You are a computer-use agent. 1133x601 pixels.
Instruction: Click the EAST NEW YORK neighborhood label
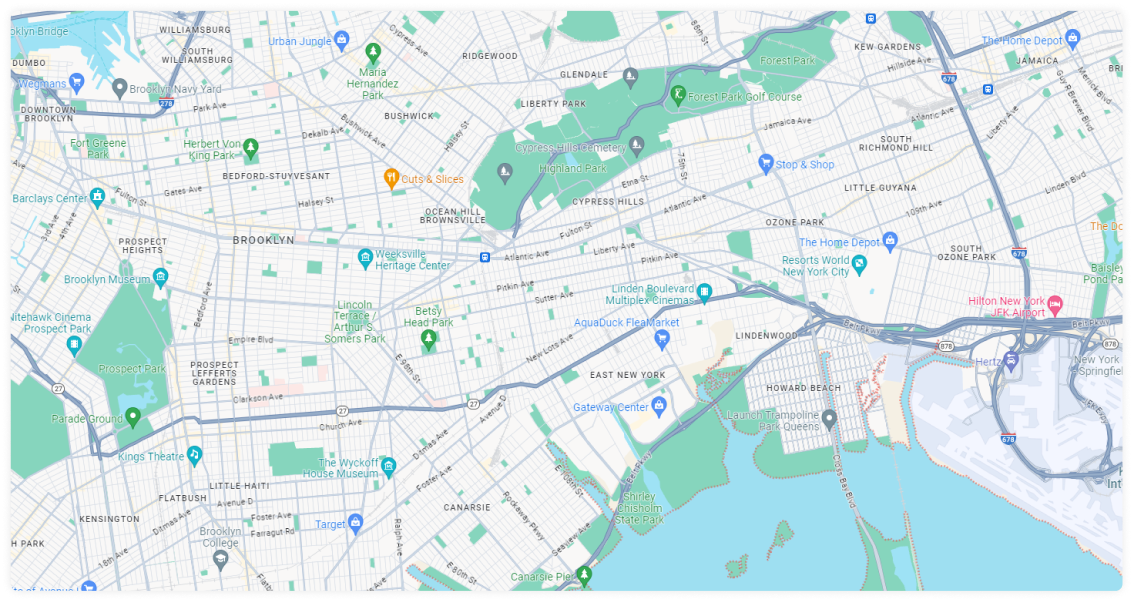tap(627, 375)
